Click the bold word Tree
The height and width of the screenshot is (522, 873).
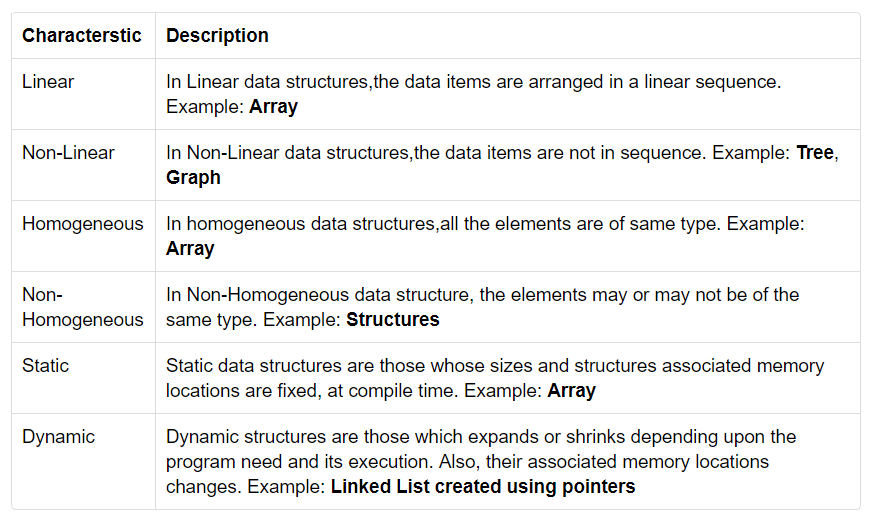(x=814, y=153)
